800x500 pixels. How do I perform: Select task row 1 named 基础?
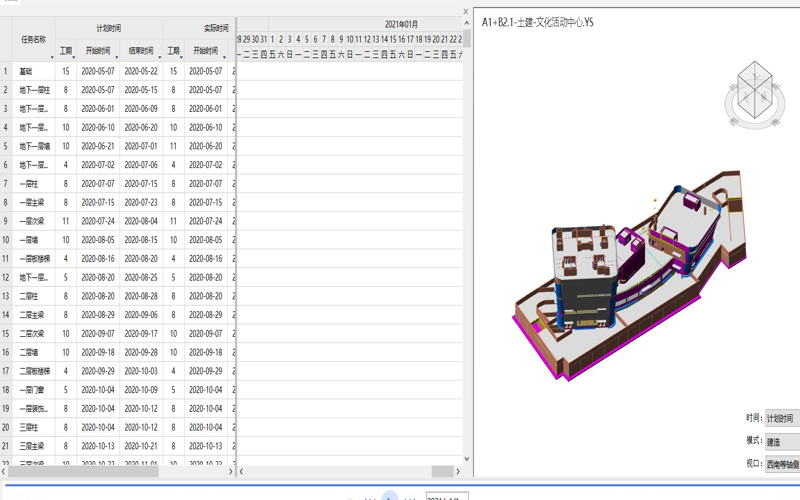point(26,71)
